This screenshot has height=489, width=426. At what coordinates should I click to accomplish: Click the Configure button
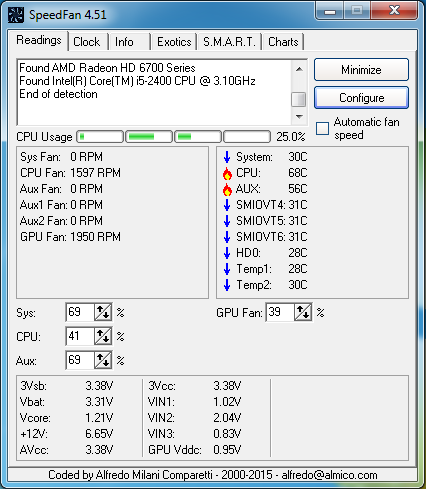coord(361,98)
